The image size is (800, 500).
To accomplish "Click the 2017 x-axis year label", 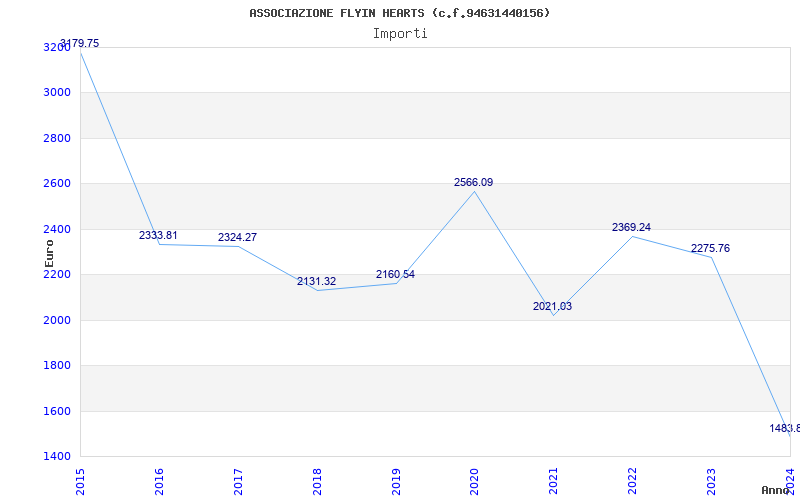I will point(238,481).
